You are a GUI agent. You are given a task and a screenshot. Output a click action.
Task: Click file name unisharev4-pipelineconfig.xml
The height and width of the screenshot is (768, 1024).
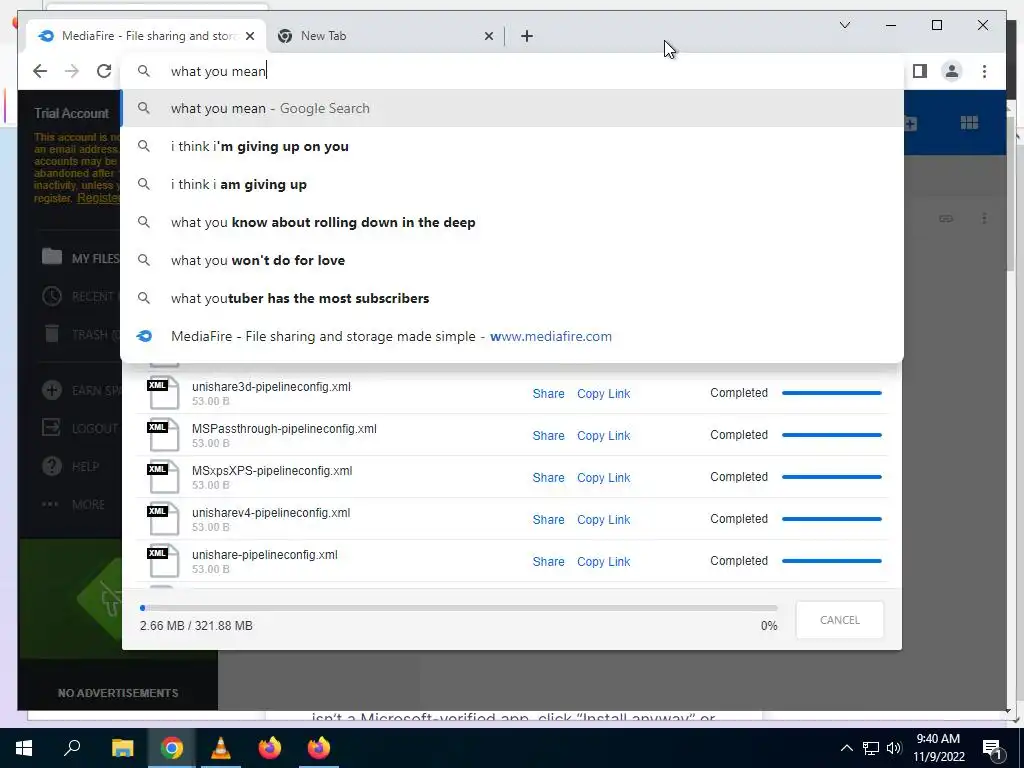271,513
